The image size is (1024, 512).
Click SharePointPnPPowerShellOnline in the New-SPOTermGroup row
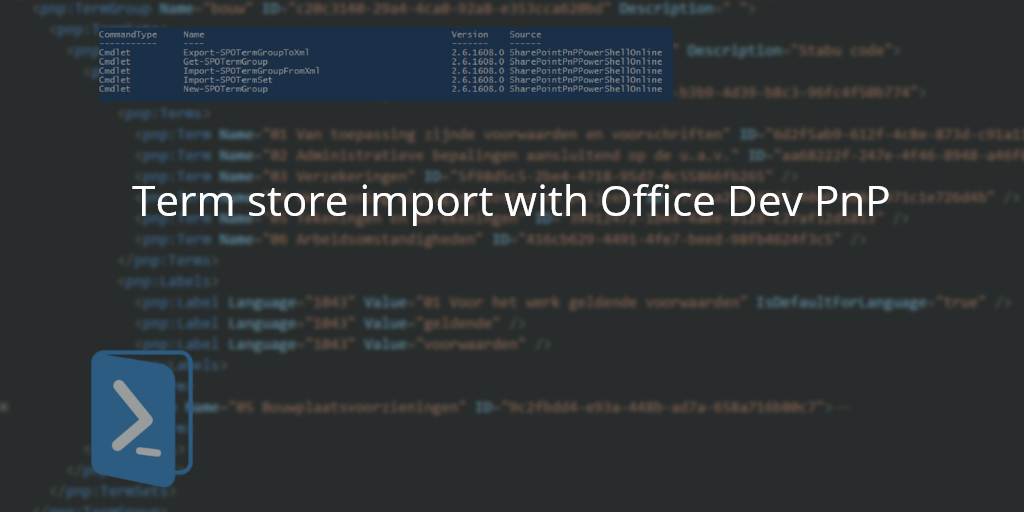586,89
